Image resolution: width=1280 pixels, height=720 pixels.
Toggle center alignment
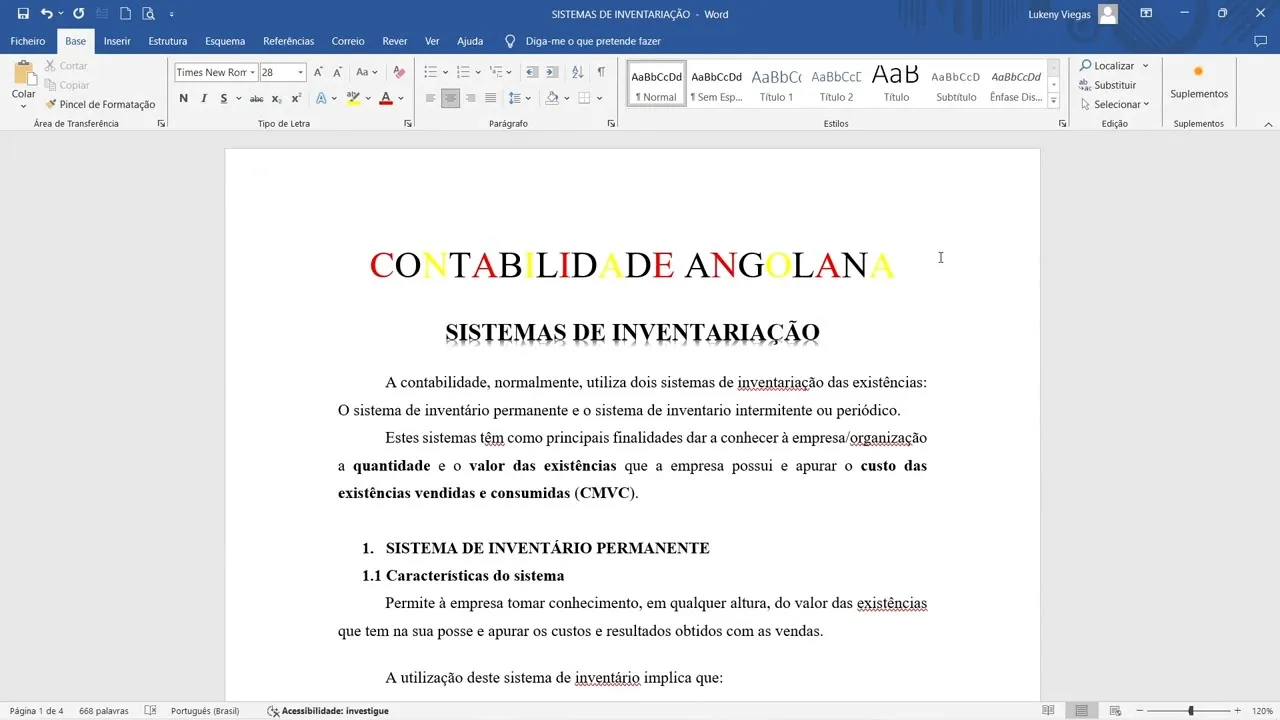point(450,98)
